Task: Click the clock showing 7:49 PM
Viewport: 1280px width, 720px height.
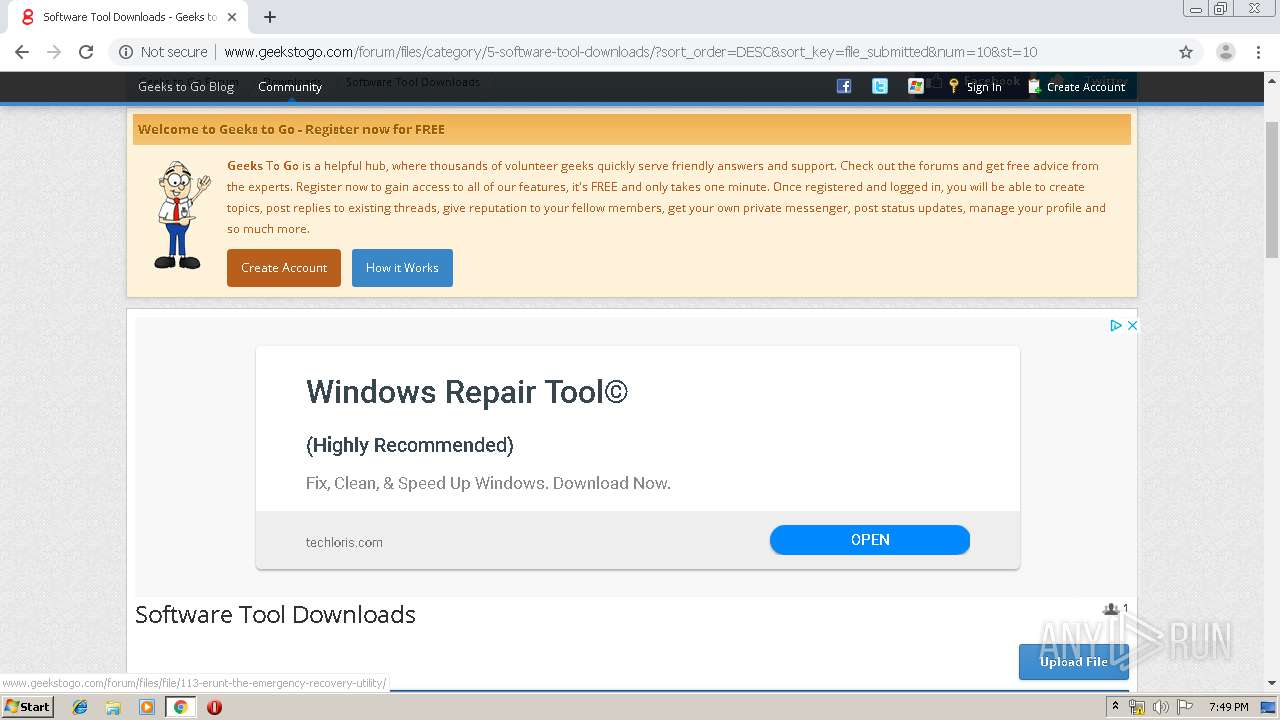Action: (1228, 707)
